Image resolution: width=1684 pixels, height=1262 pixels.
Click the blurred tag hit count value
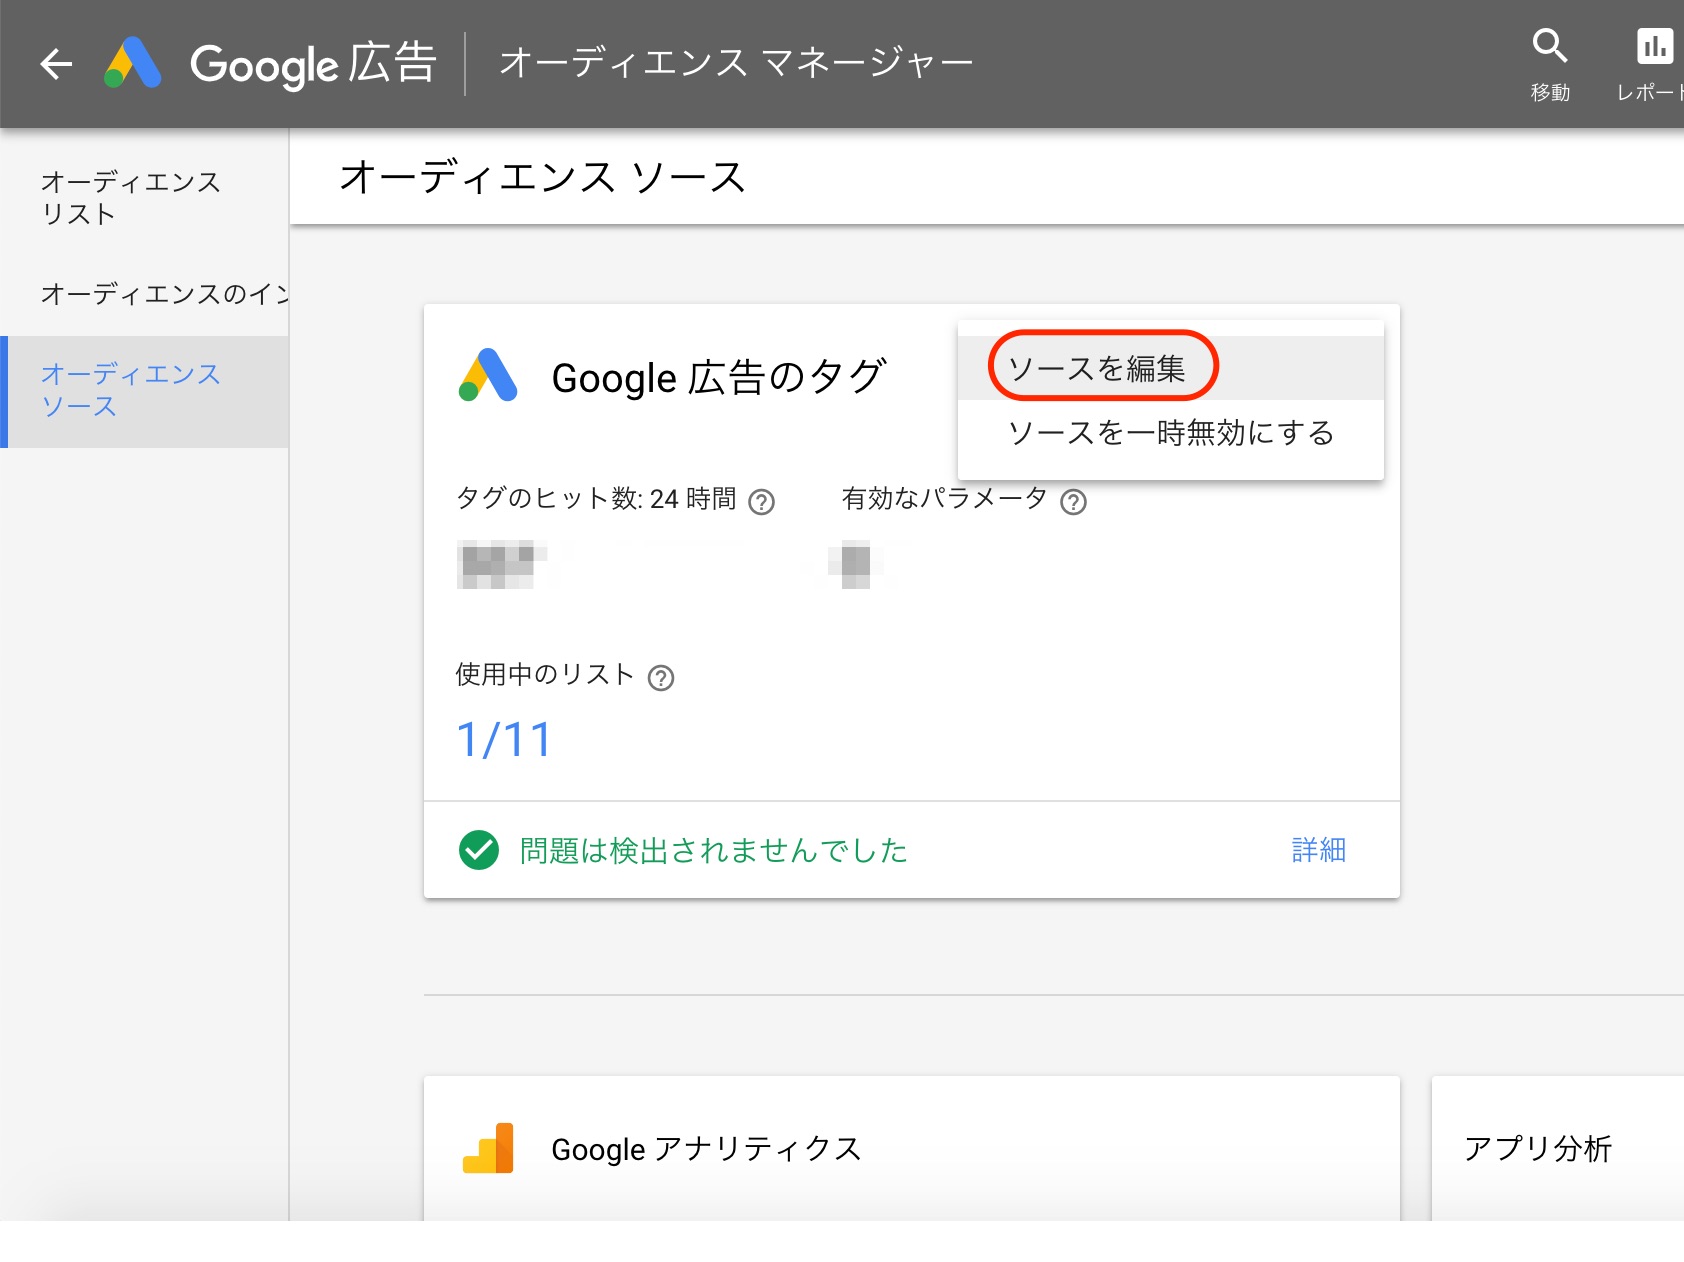tap(501, 564)
